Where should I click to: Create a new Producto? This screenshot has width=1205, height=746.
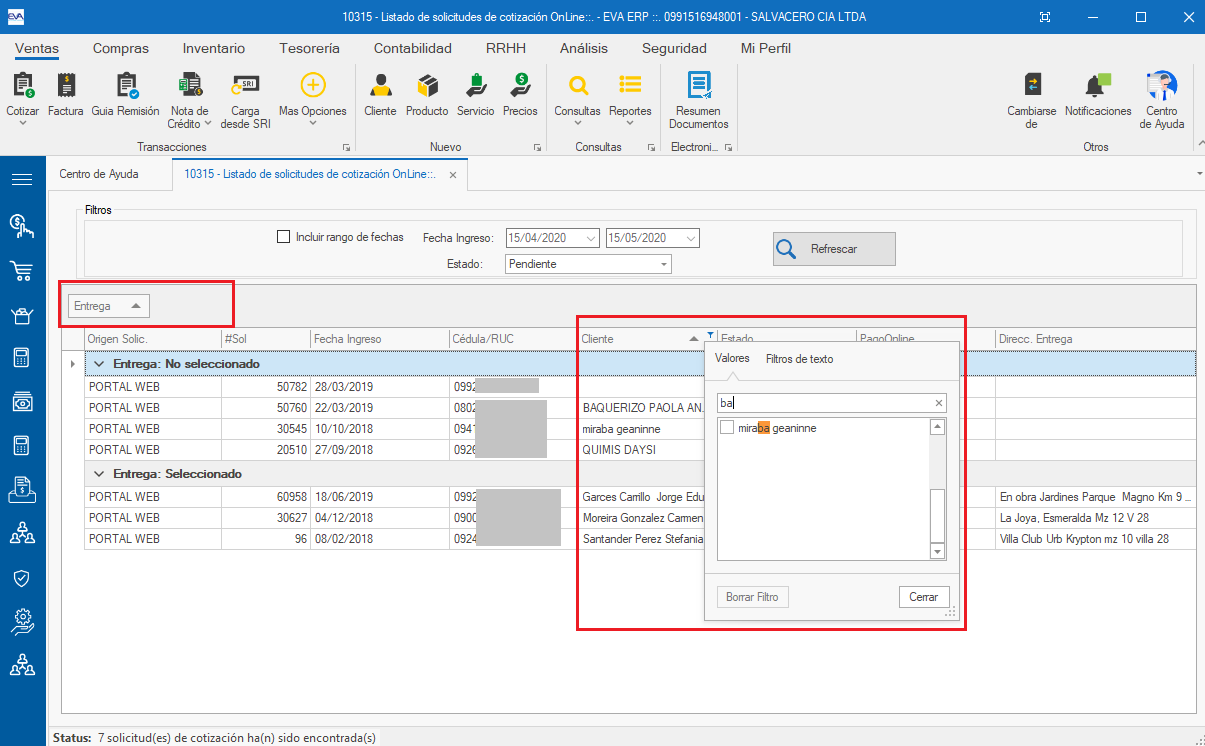point(427,95)
